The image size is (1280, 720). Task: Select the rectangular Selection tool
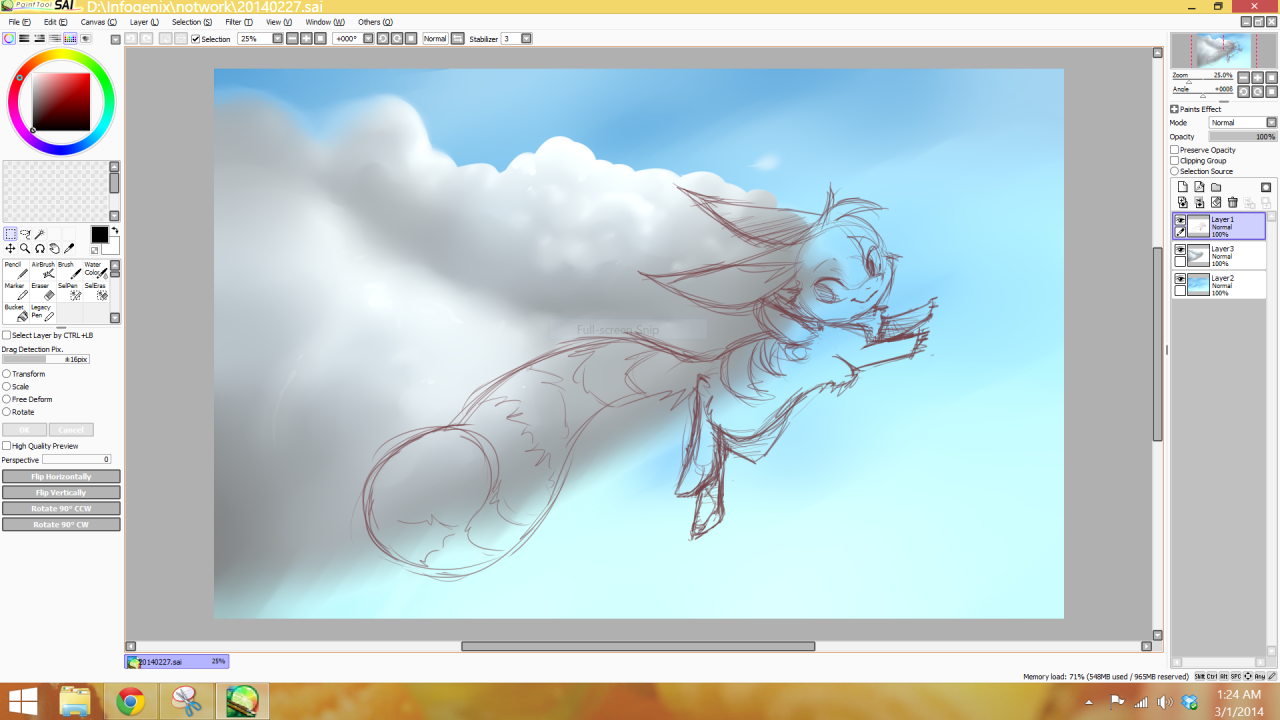click(x=10, y=234)
